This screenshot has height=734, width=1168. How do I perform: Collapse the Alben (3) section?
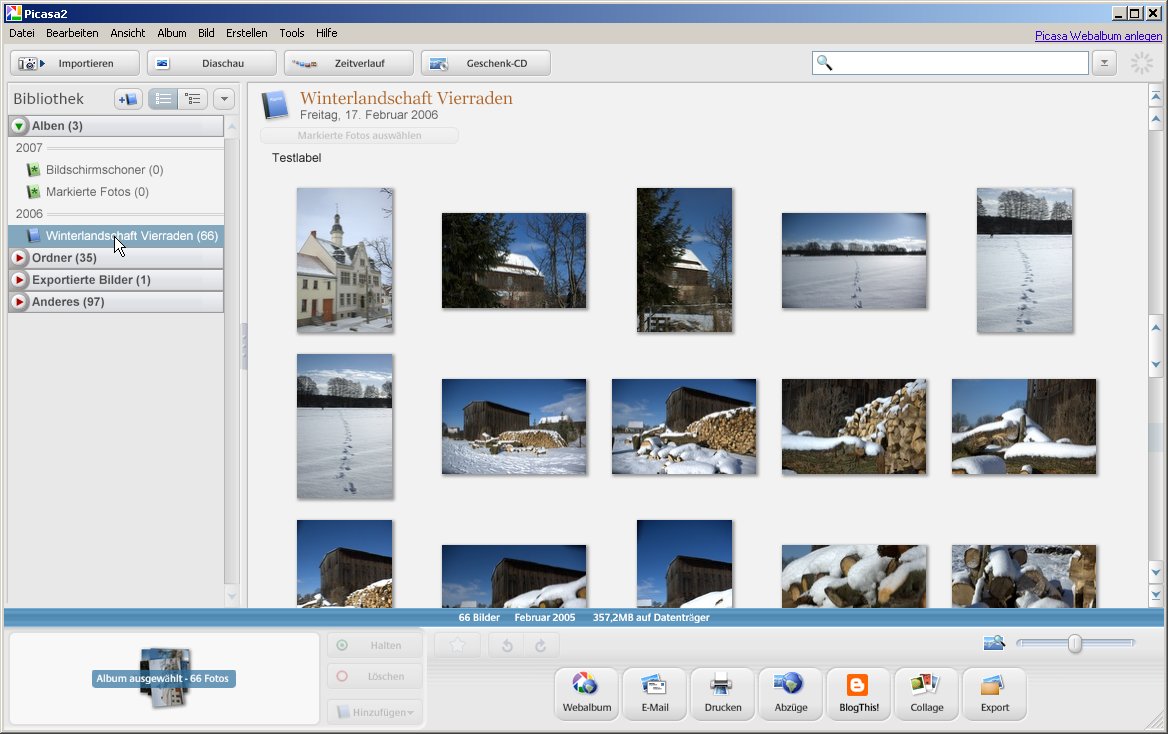pos(19,126)
